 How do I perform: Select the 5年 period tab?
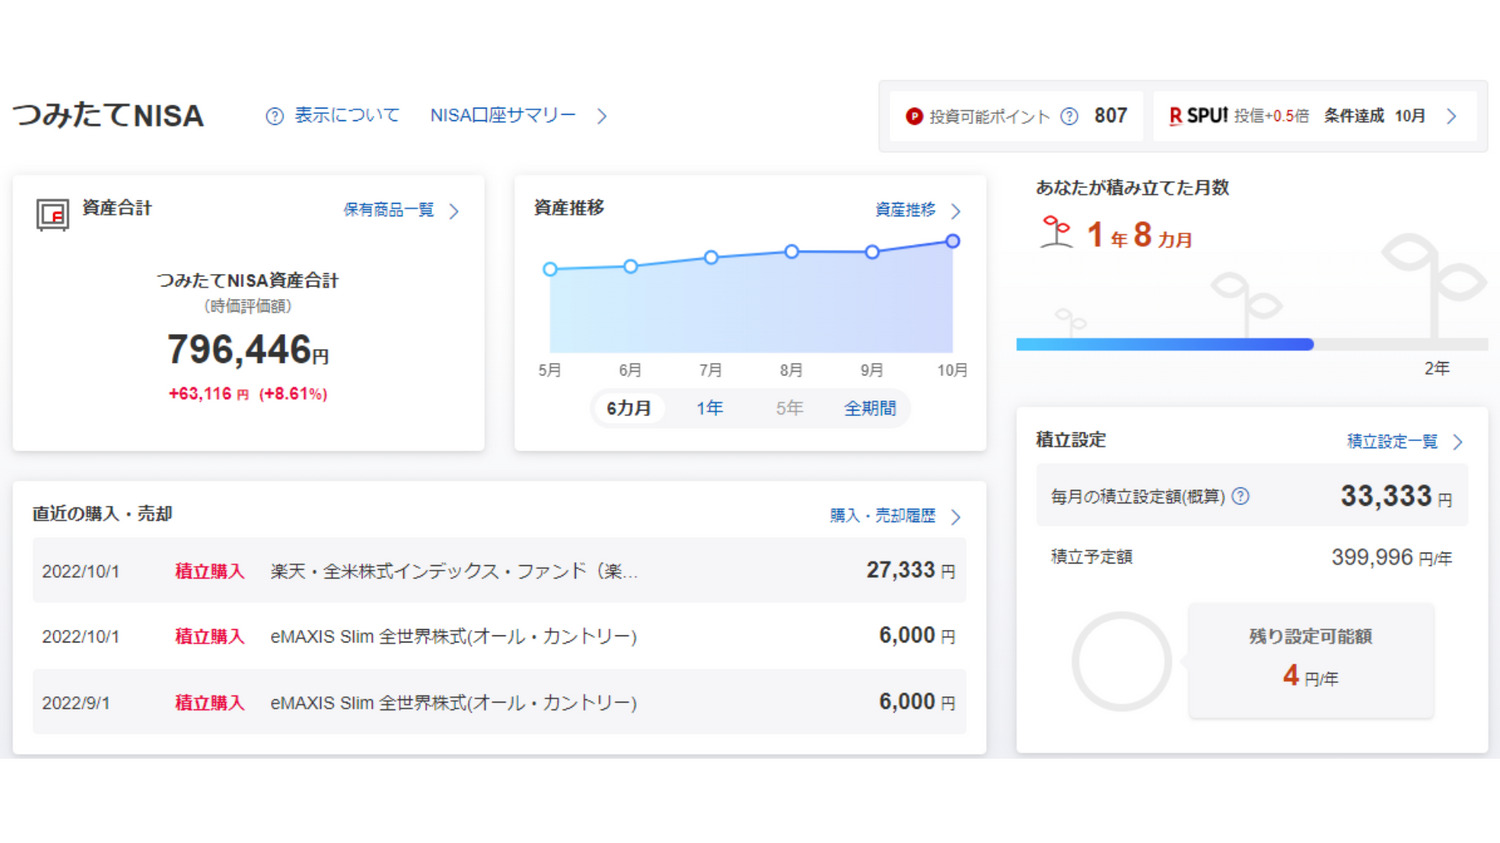pyautogui.click(x=789, y=408)
